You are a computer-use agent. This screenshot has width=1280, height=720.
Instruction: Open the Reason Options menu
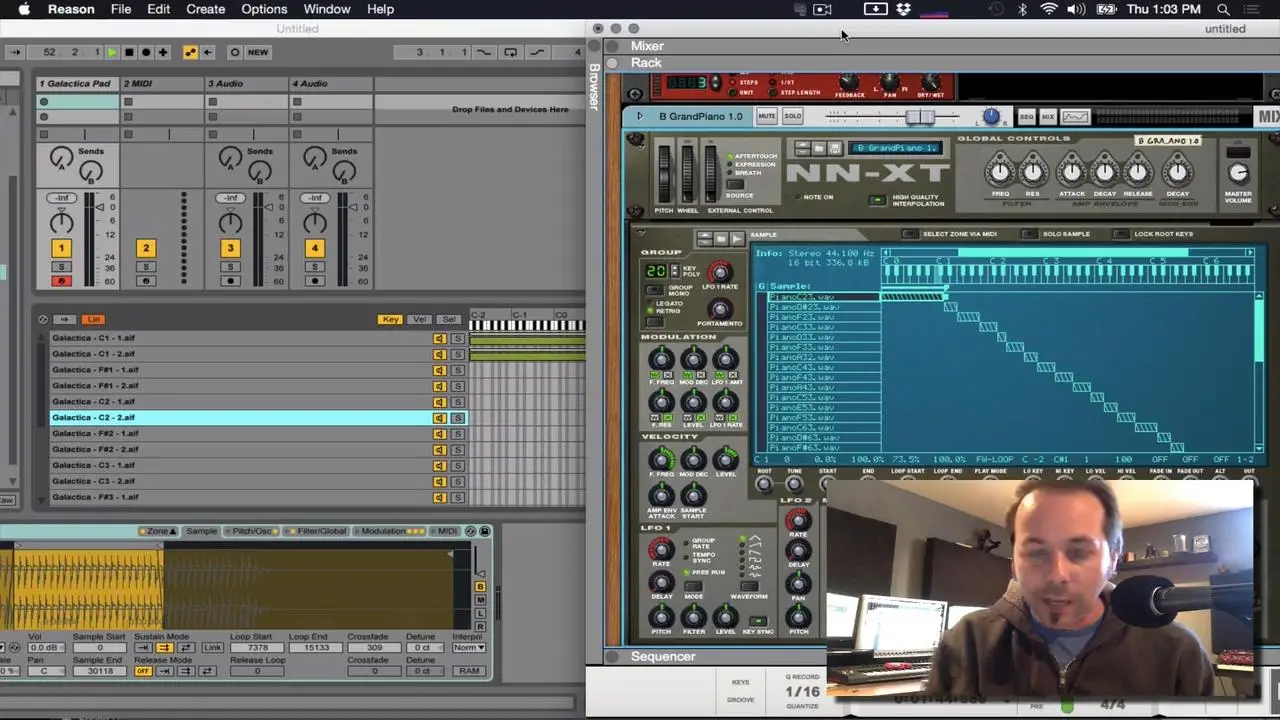point(264,9)
